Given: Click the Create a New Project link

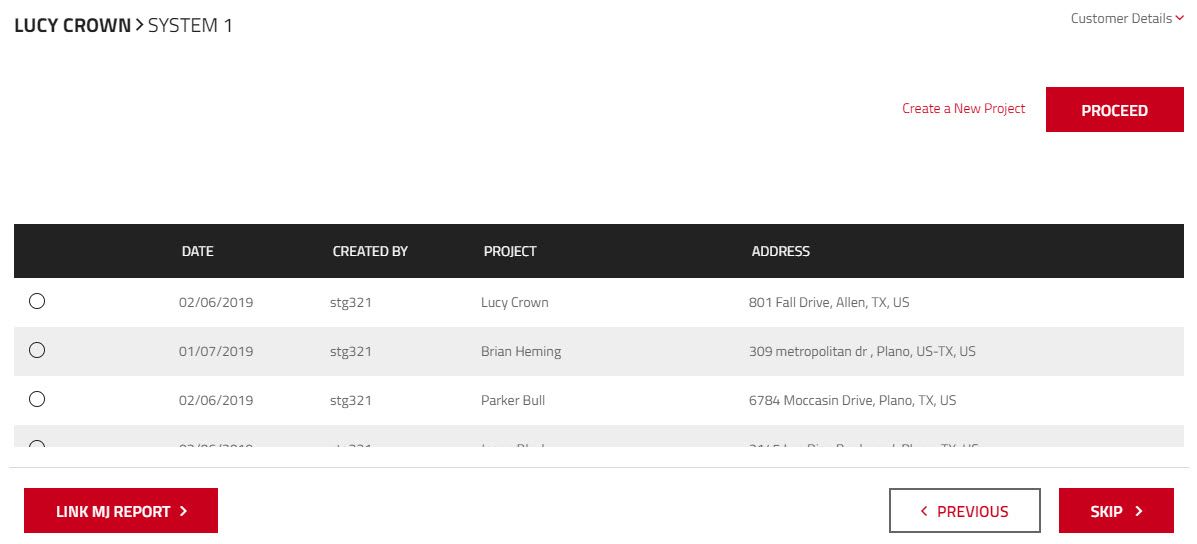Looking at the screenshot, I should pyautogui.click(x=963, y=108).
